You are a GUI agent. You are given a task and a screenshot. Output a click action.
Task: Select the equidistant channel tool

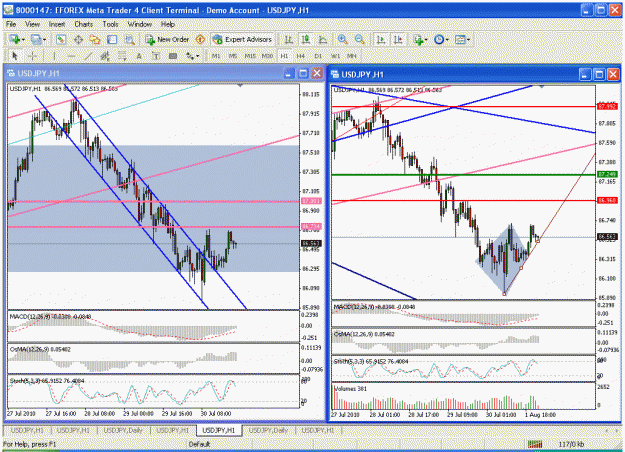pos(105,56)
